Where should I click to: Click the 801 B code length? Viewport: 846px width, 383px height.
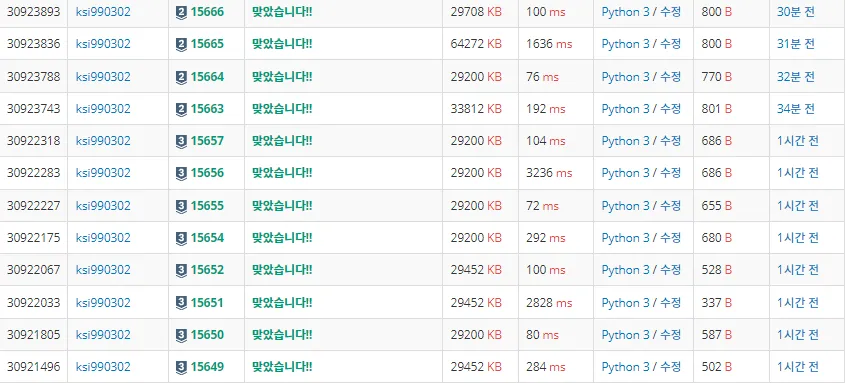[x=717, y=109]
